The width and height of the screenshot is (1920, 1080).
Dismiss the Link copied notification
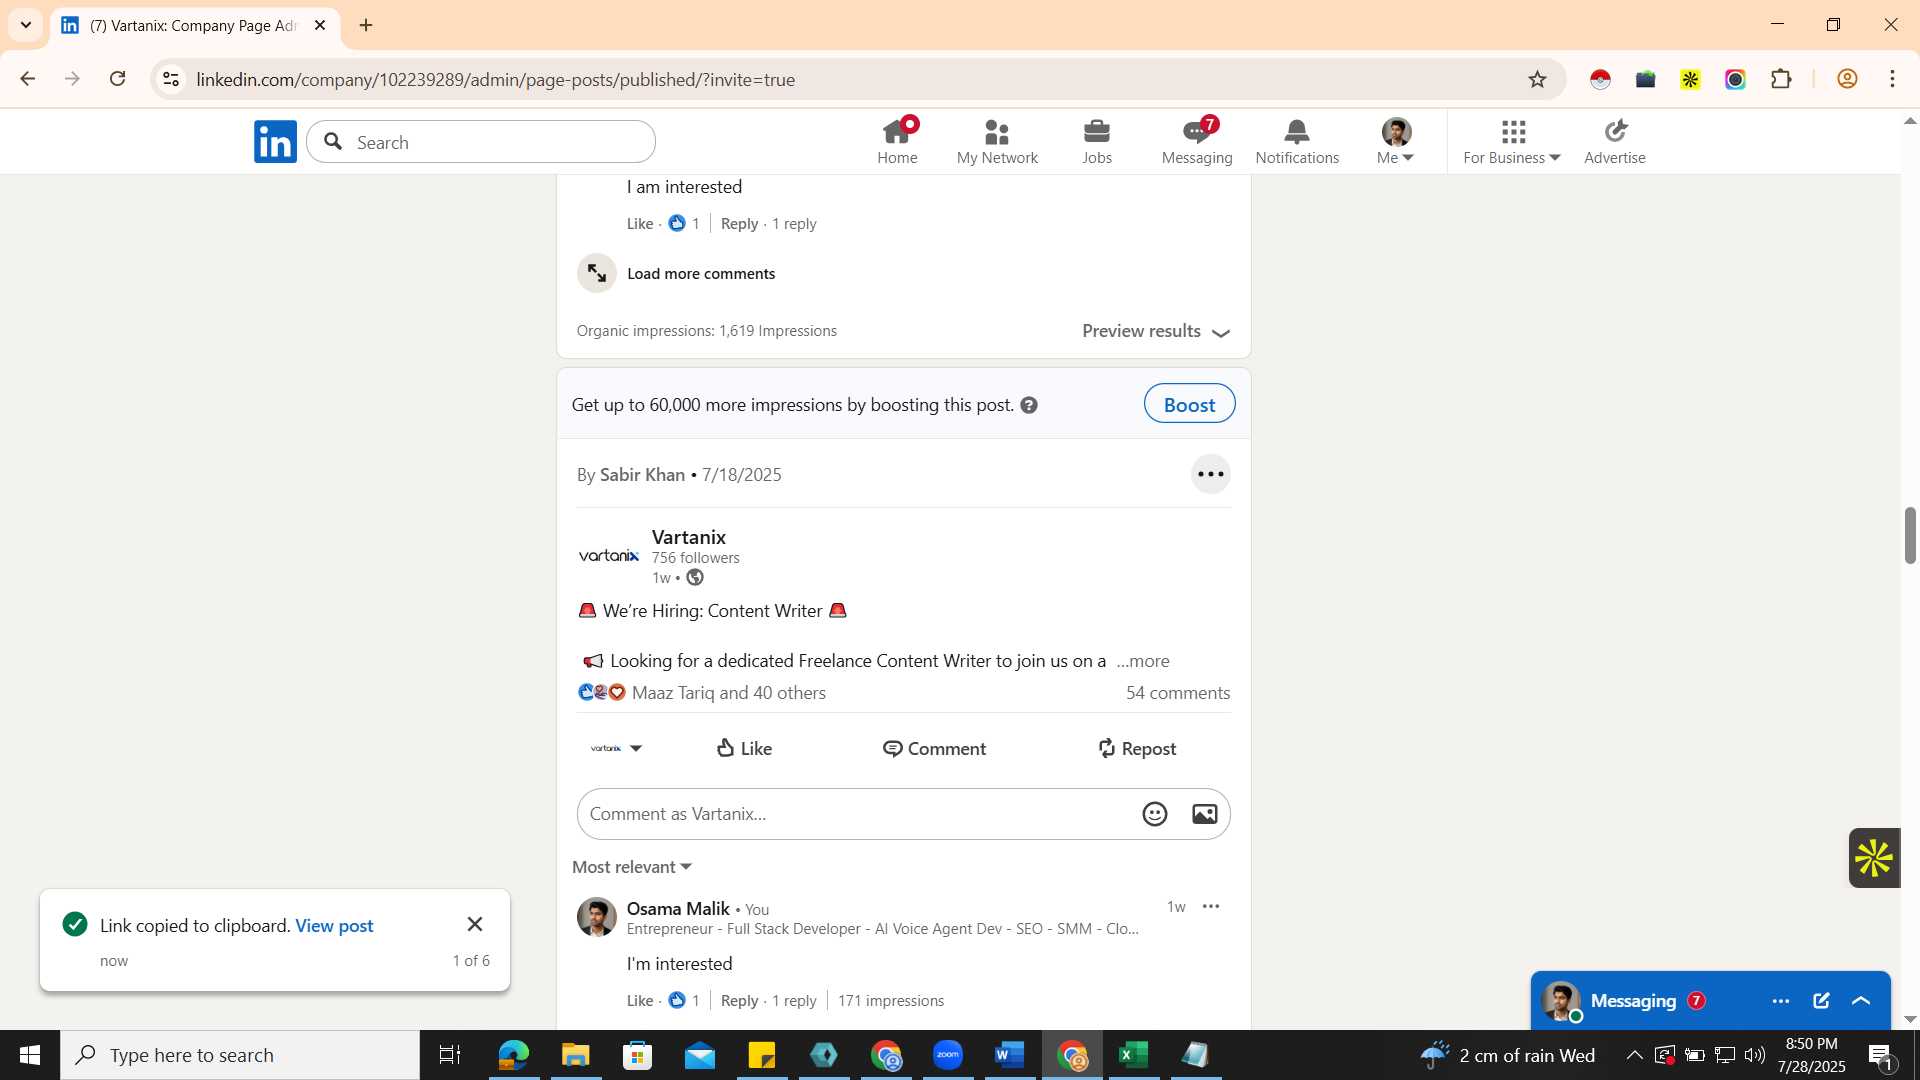point(475,925)
